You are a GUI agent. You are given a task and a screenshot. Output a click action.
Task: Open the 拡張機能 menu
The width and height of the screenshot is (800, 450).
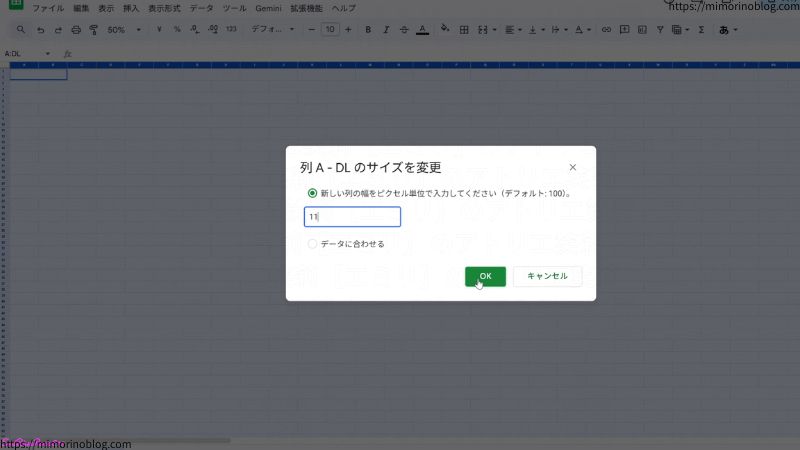pyautogui.click(x=306, y=8)
